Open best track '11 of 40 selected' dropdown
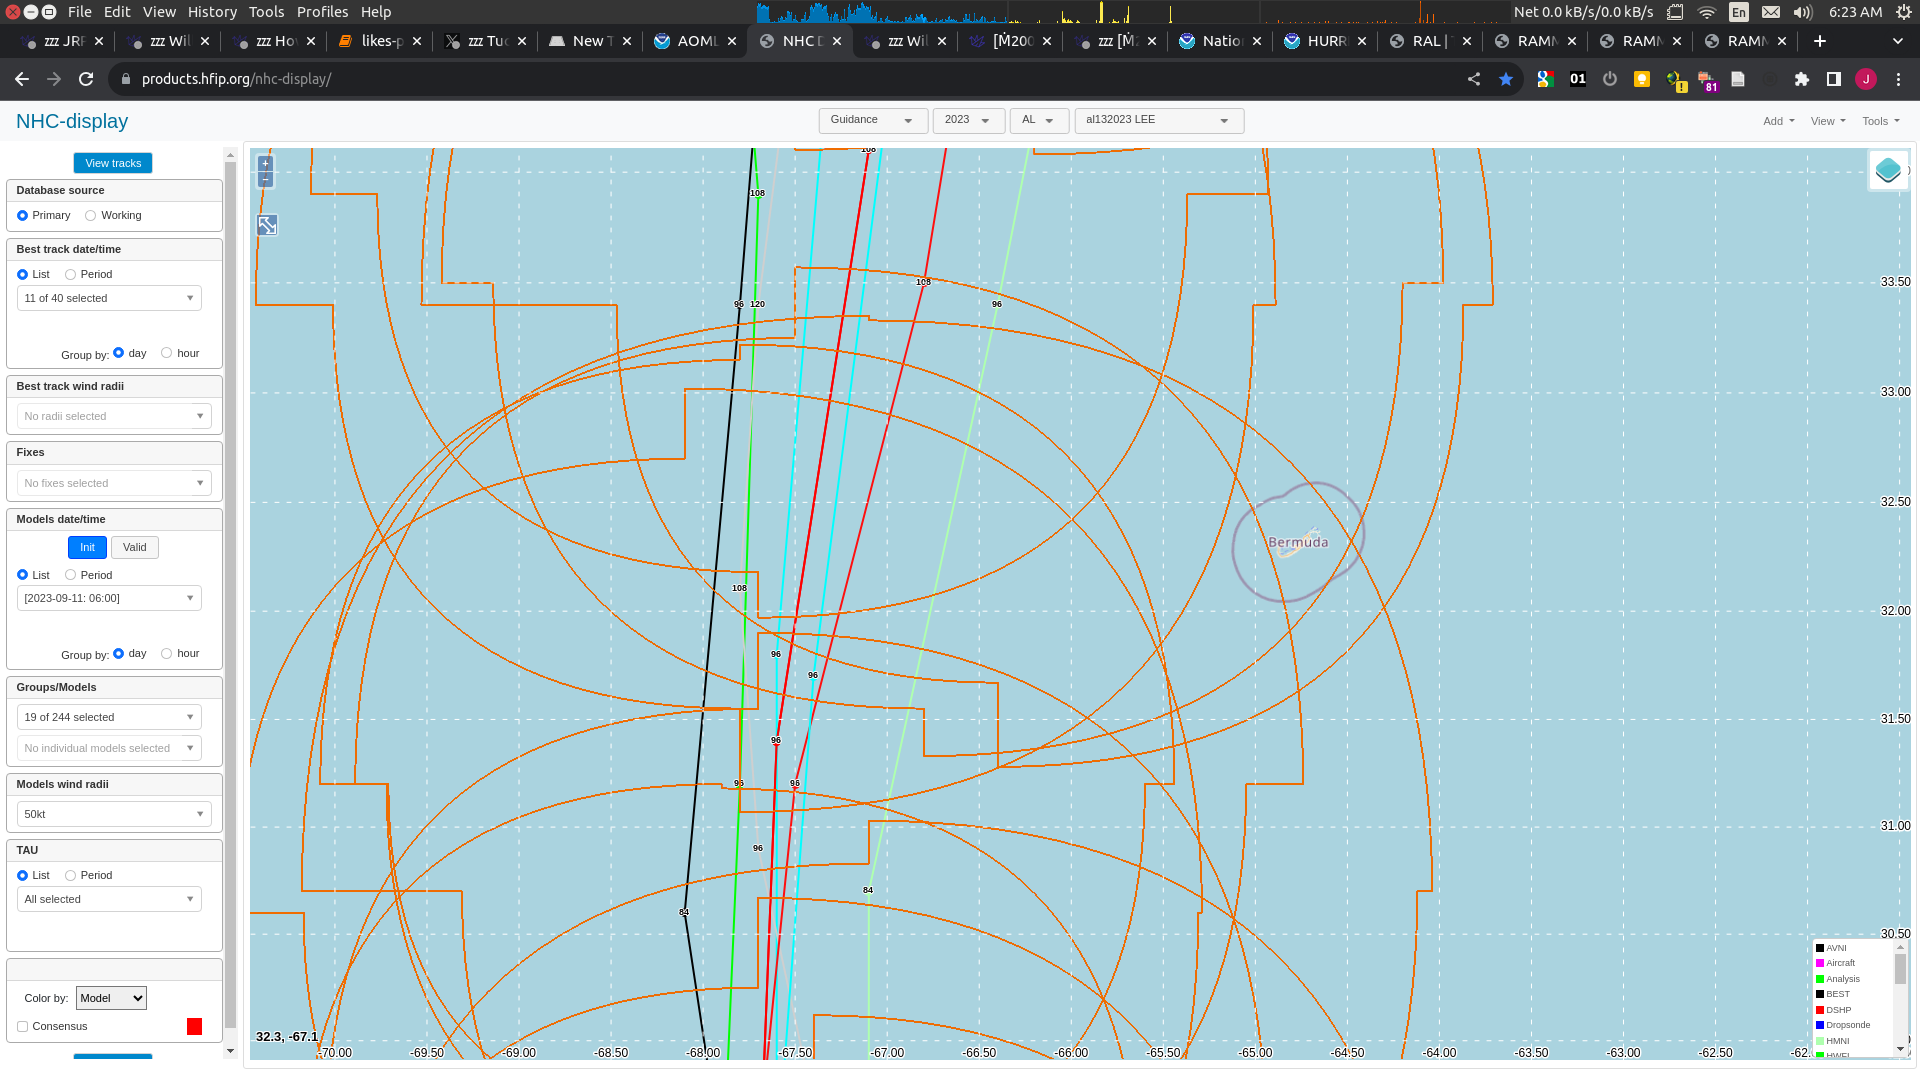 [109, 298]
